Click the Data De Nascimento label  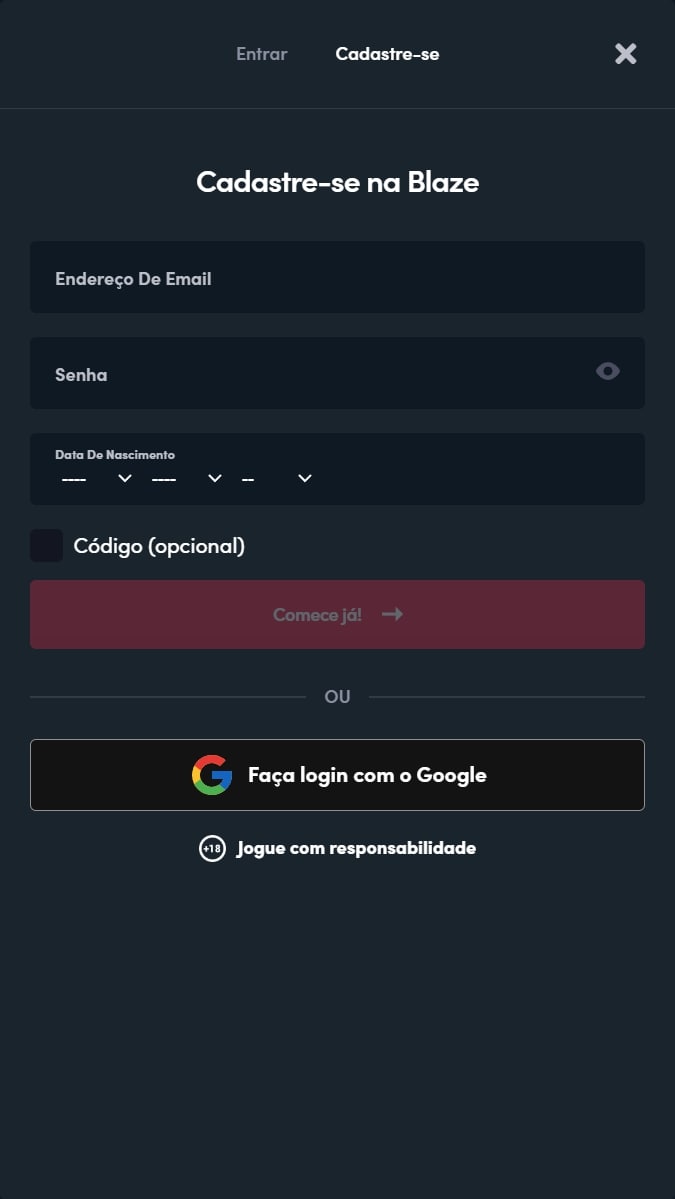click(x=115, y=455)
